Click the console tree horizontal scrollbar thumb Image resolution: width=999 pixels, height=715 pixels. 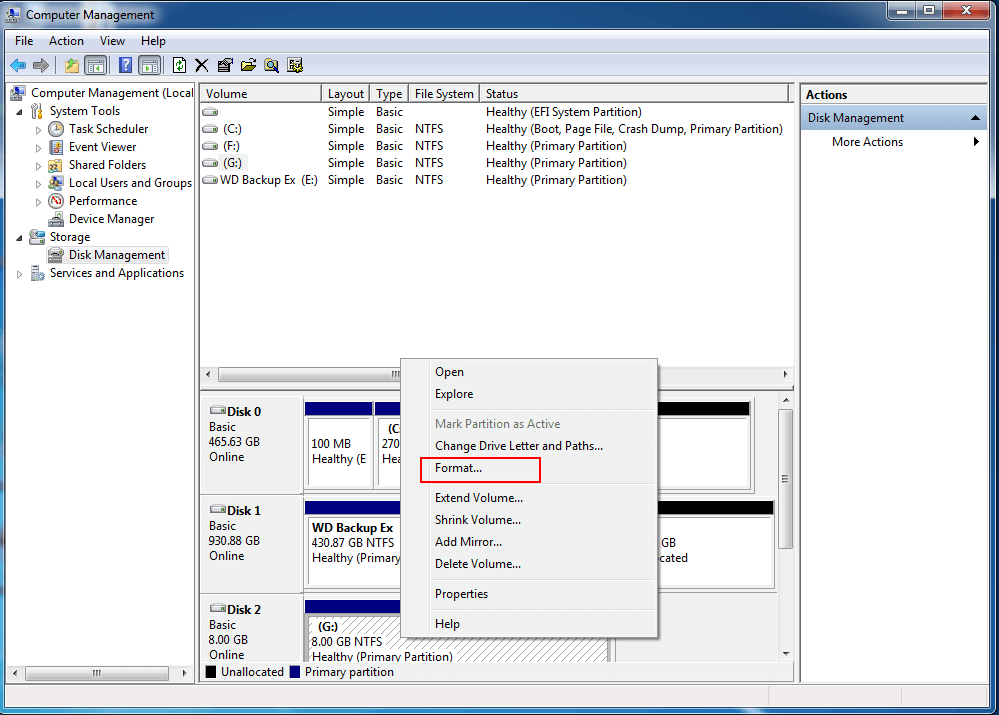(x=96, y=673)
